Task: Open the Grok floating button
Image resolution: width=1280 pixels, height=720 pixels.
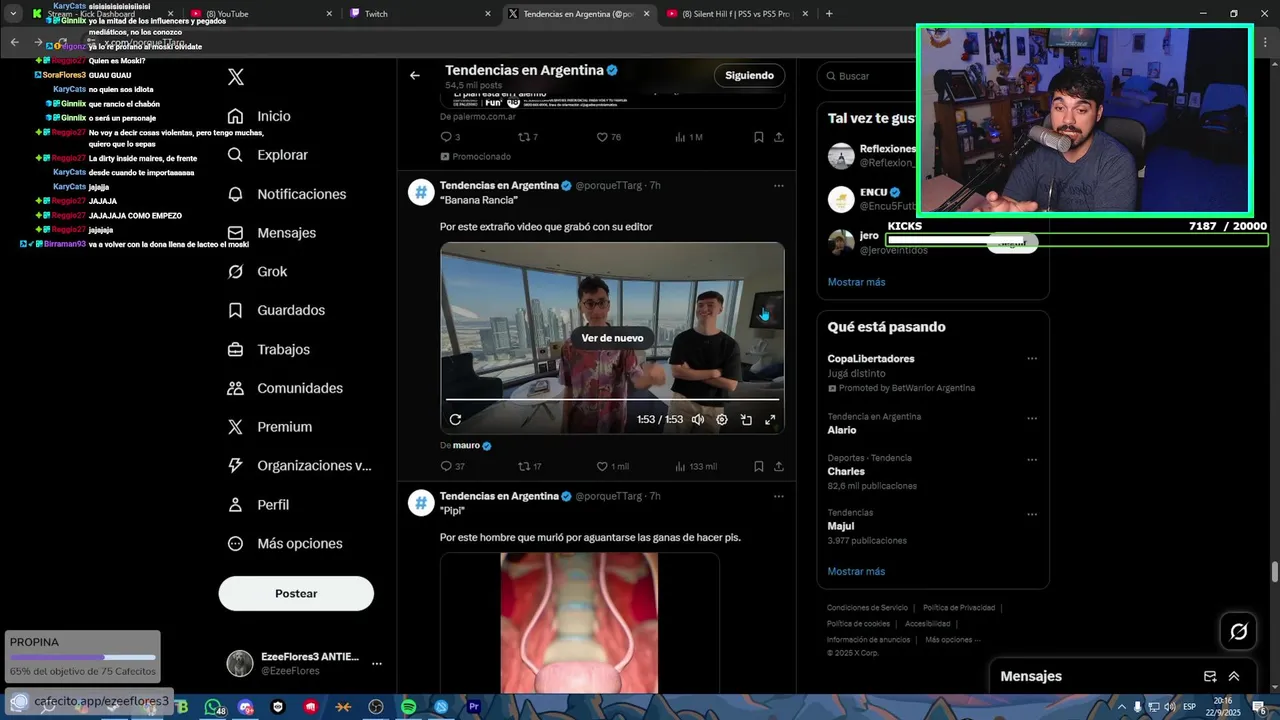Action: pos(1239,631)
